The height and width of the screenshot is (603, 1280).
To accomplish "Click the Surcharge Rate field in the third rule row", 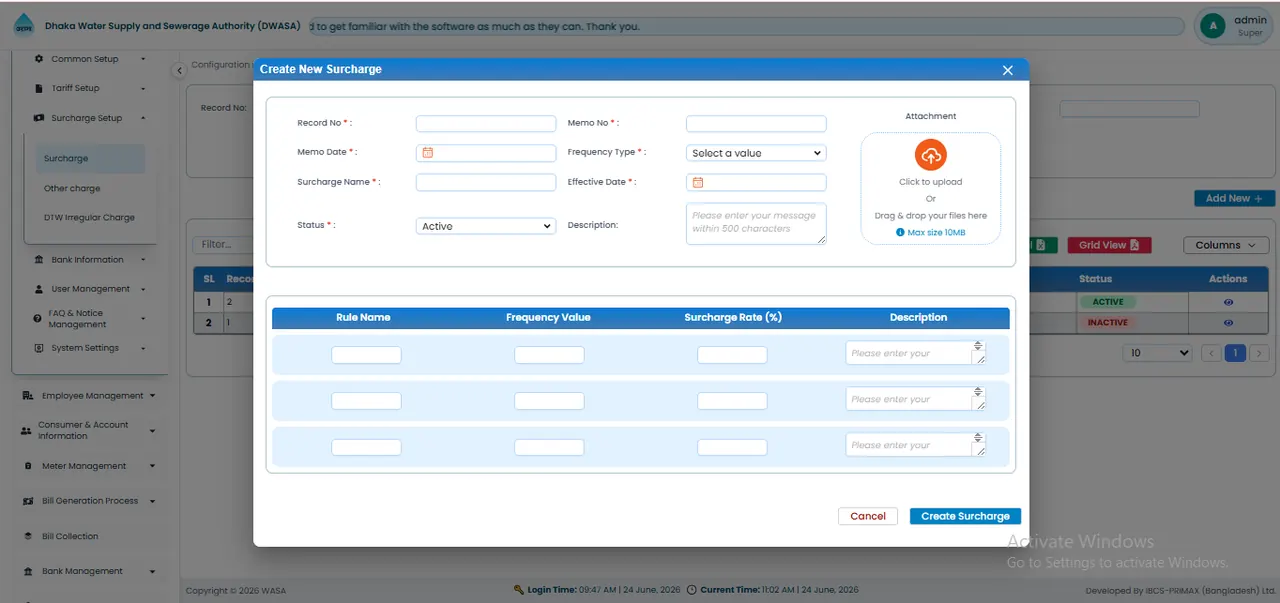I will 732,447.
